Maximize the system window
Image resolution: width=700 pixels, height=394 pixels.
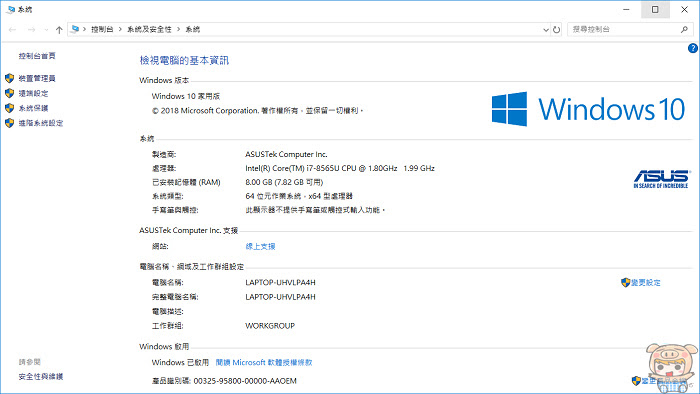[655, 9]
